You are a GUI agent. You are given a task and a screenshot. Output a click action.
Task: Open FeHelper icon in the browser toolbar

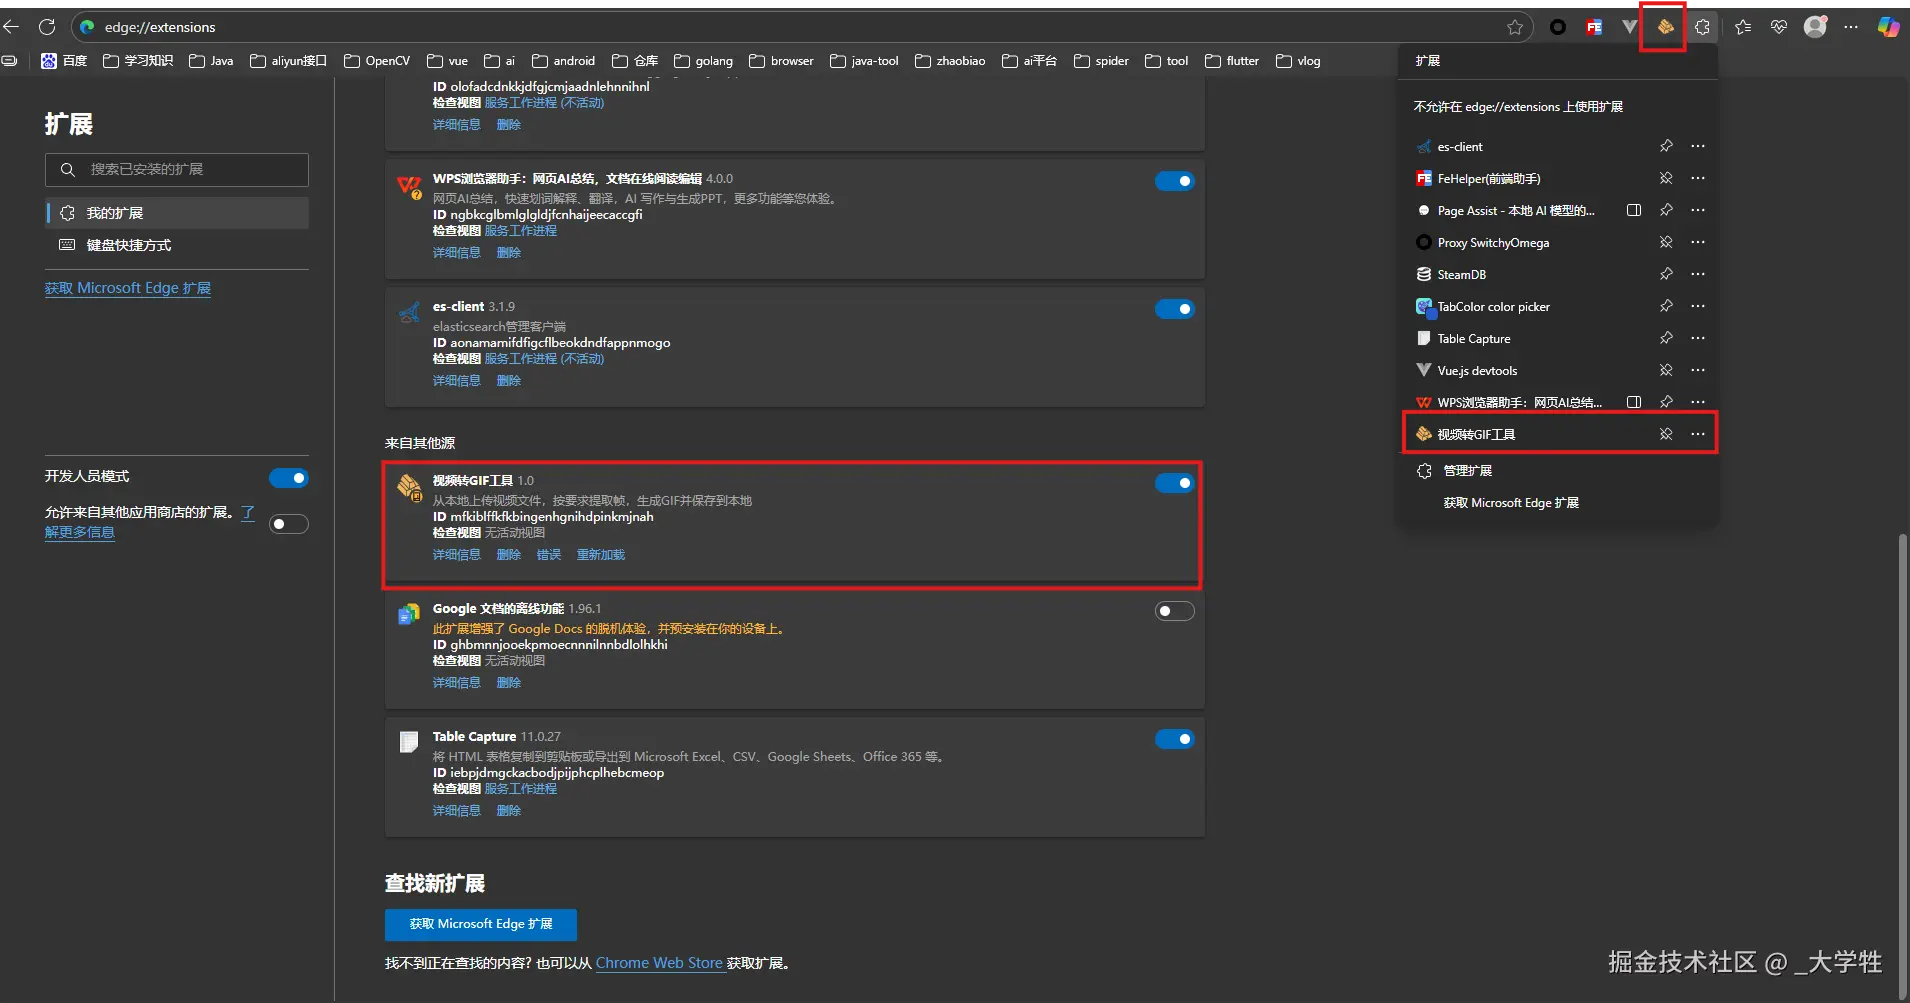tap(1594, 27)
